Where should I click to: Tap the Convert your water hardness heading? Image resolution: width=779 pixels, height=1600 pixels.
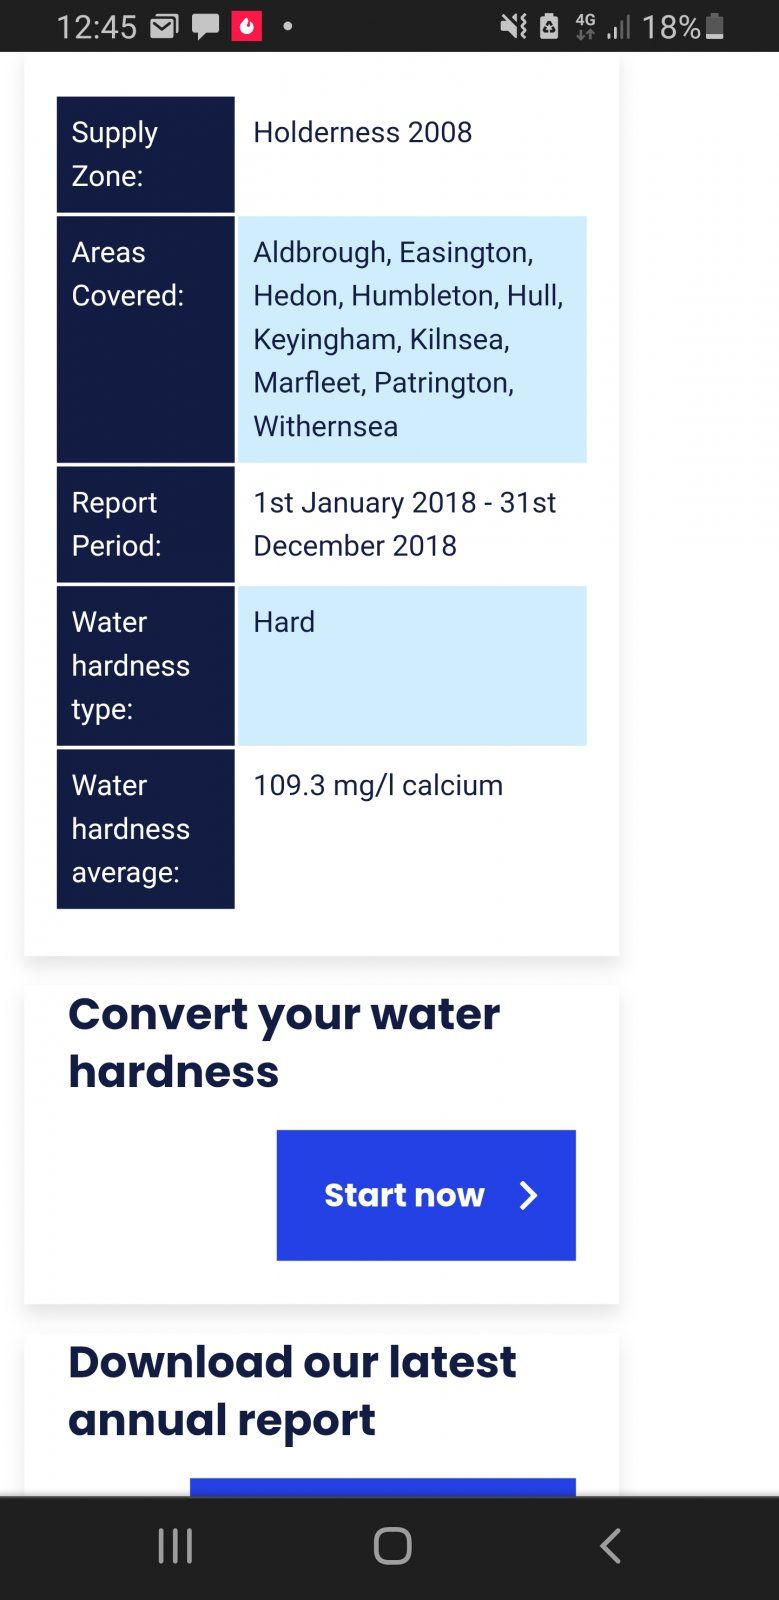[x=284, y=1043]
